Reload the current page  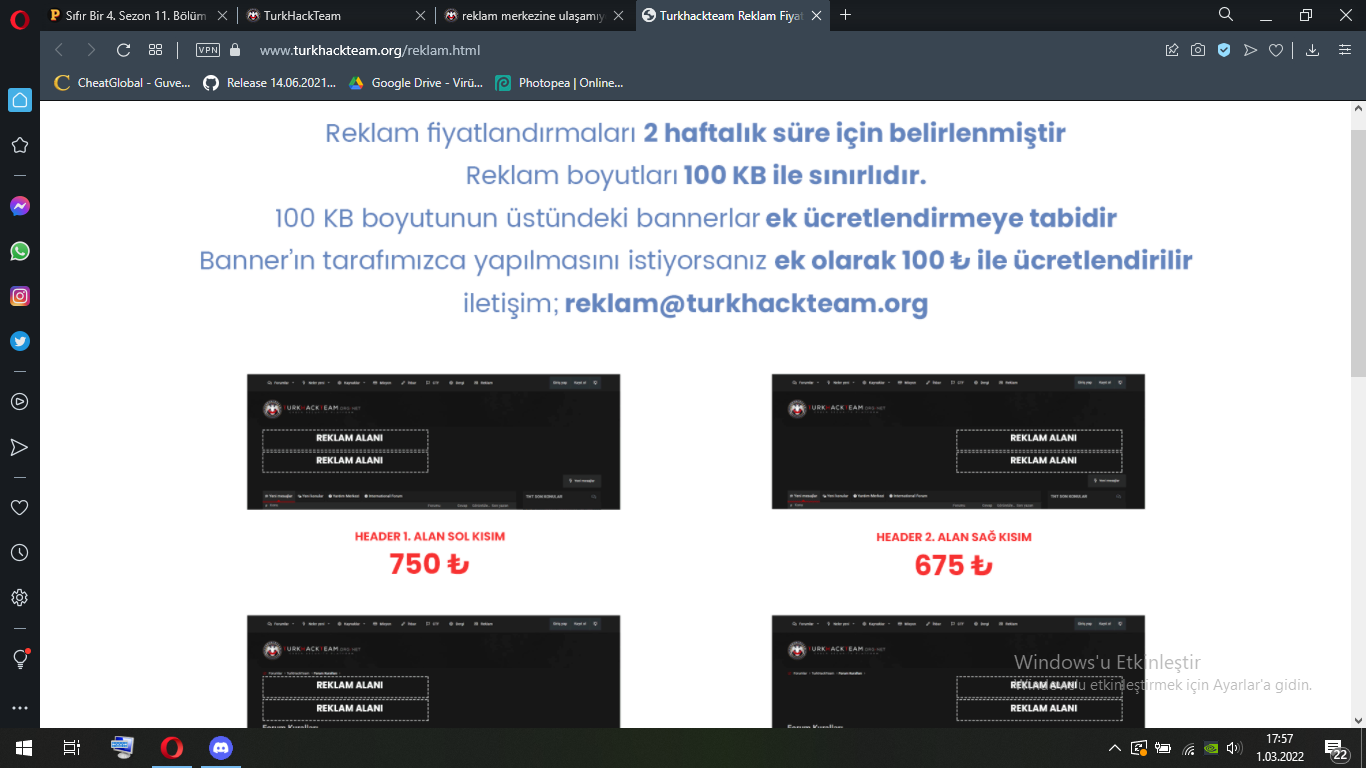[x=124, y=50]
